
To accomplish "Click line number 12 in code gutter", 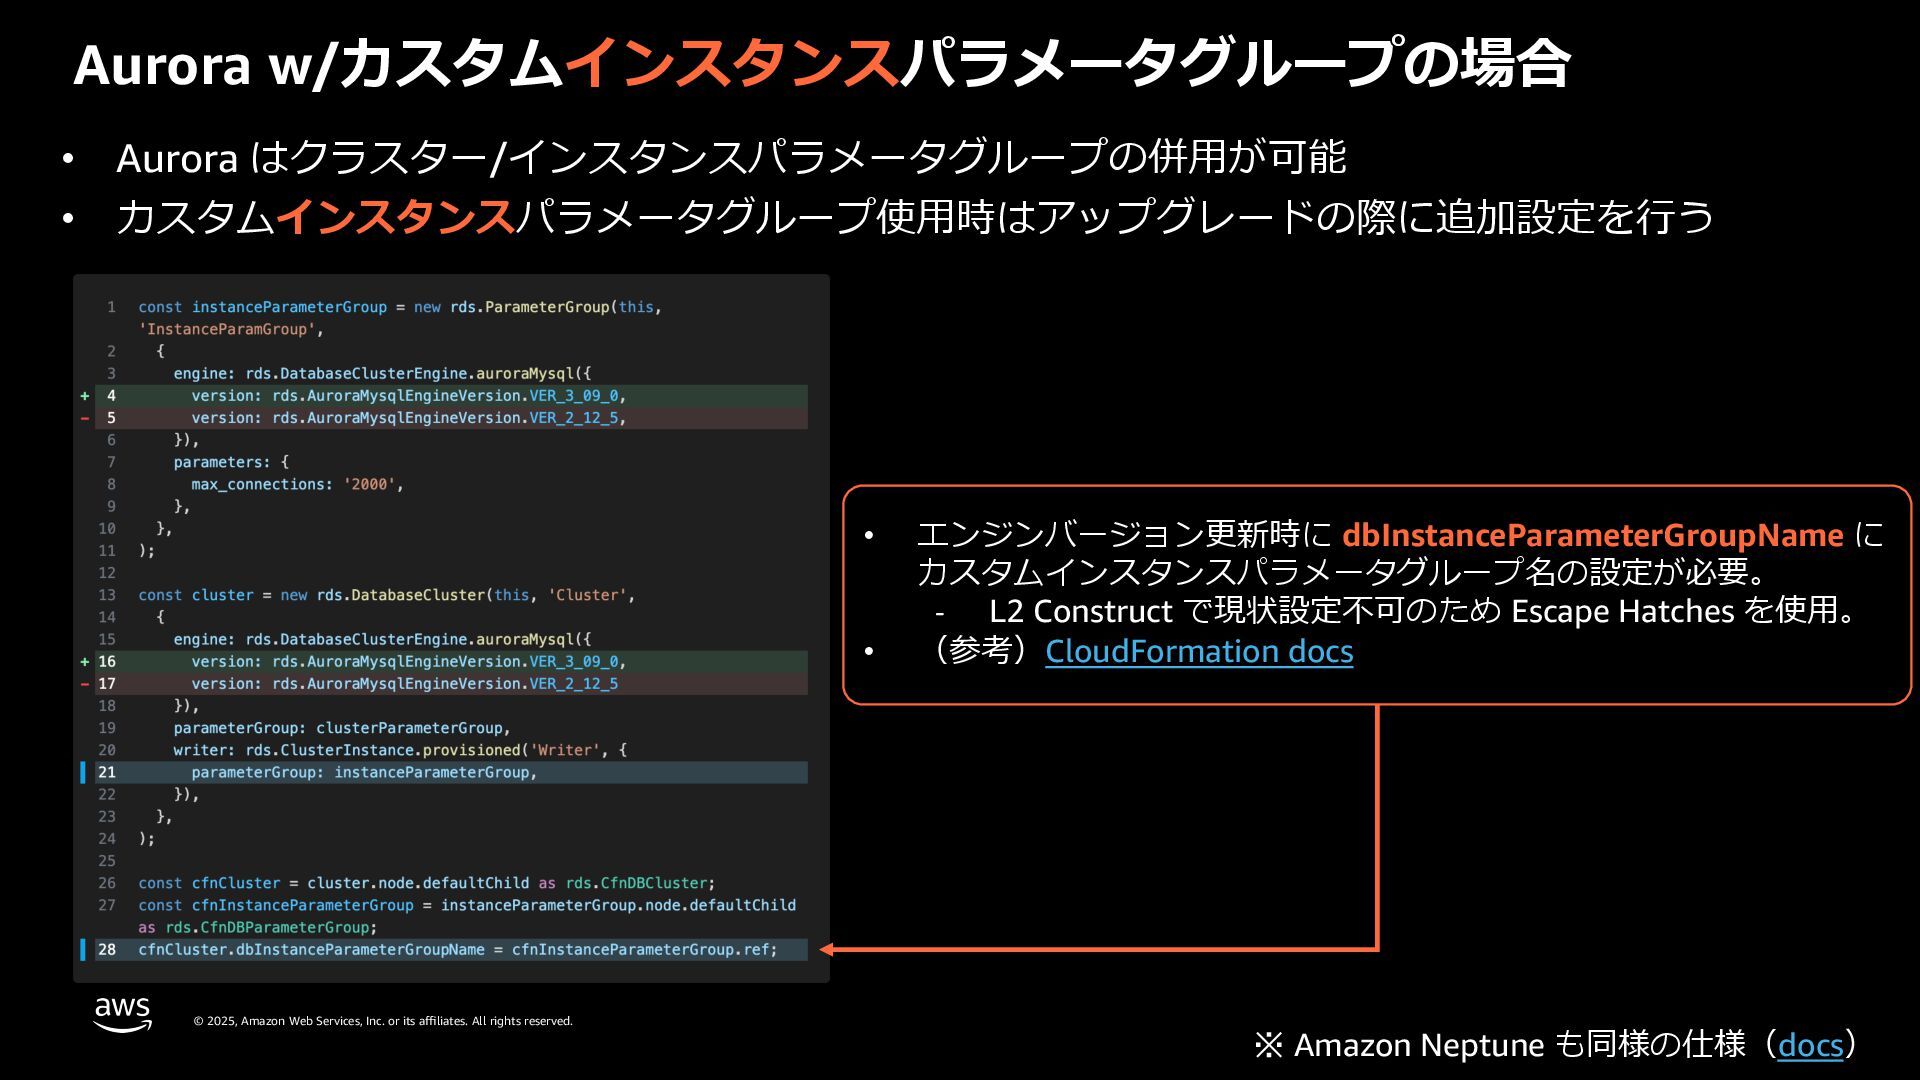I will pyautogui.click(x=107, y=573).
